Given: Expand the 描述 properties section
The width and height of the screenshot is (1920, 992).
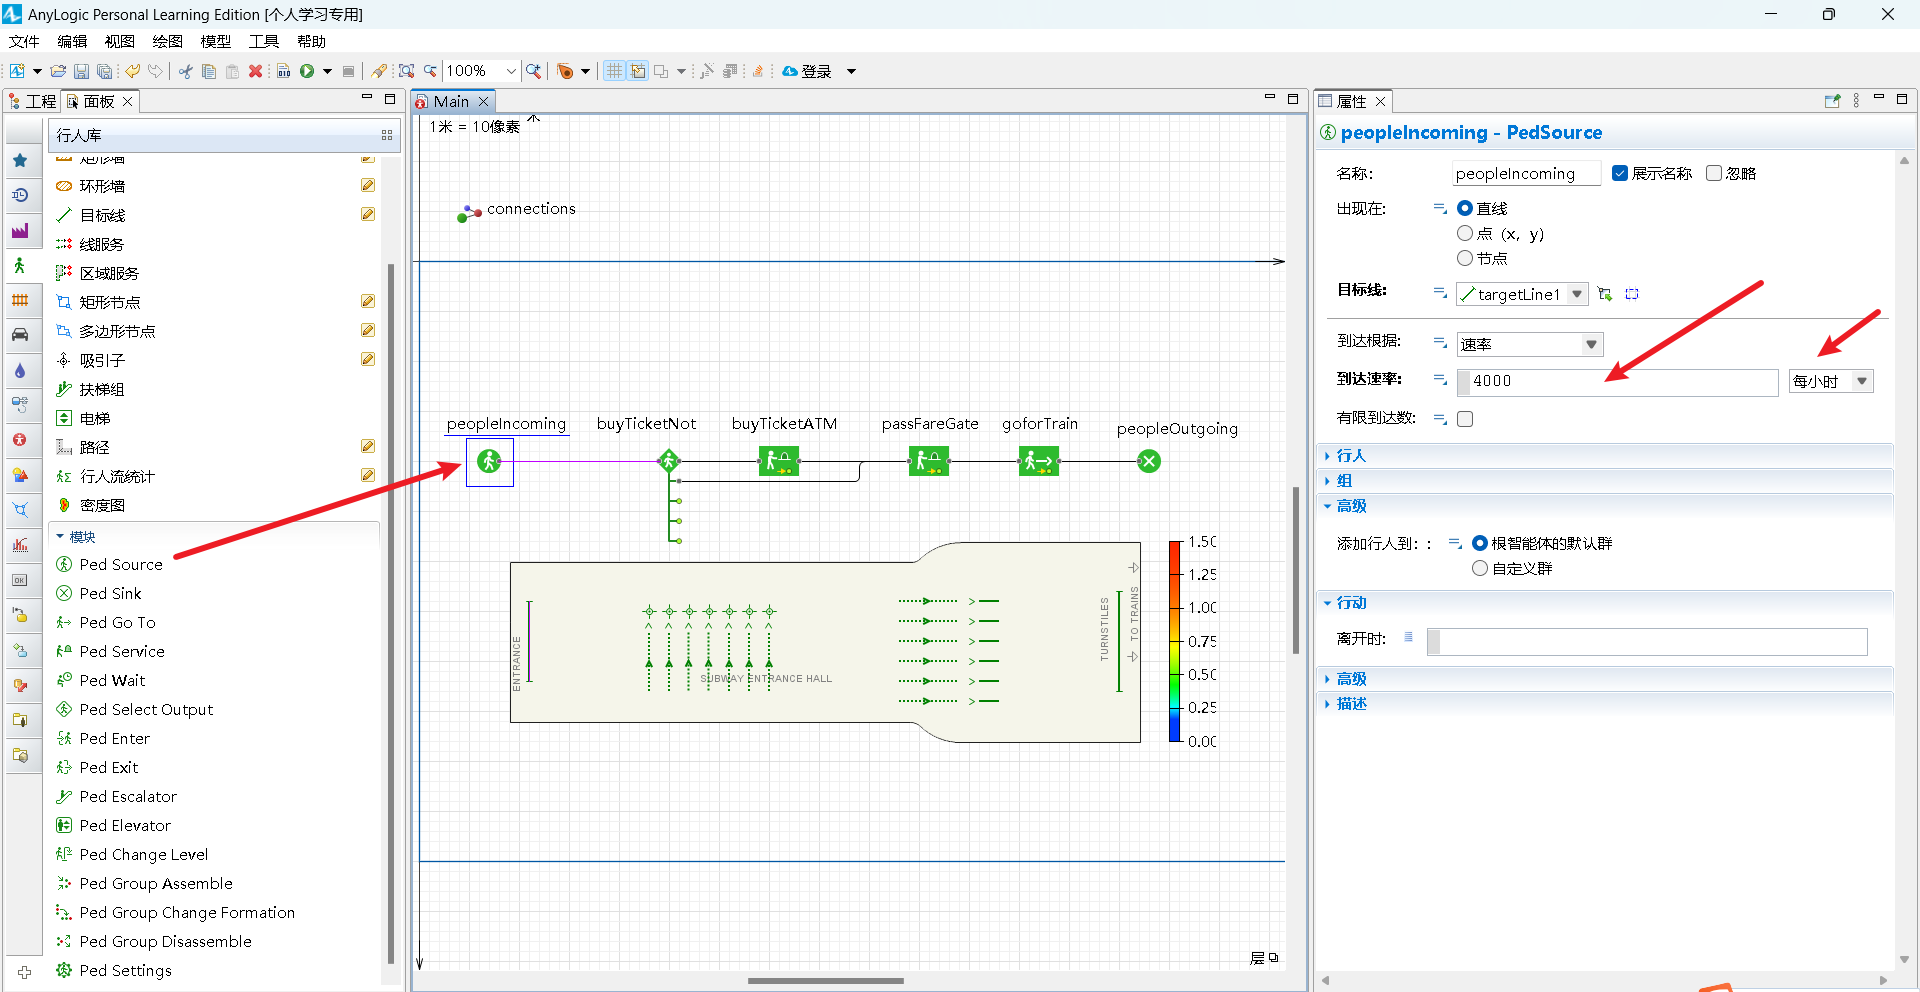Looking at the screenshot, I should point(1350,703).
